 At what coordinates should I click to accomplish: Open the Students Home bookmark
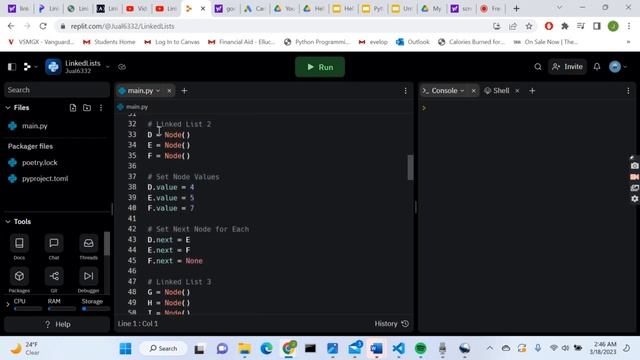click(109, 42)
